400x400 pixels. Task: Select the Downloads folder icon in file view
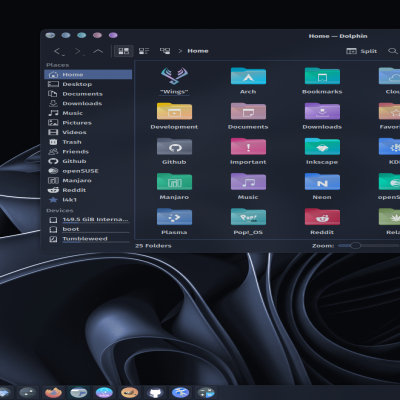coord(322,111)
